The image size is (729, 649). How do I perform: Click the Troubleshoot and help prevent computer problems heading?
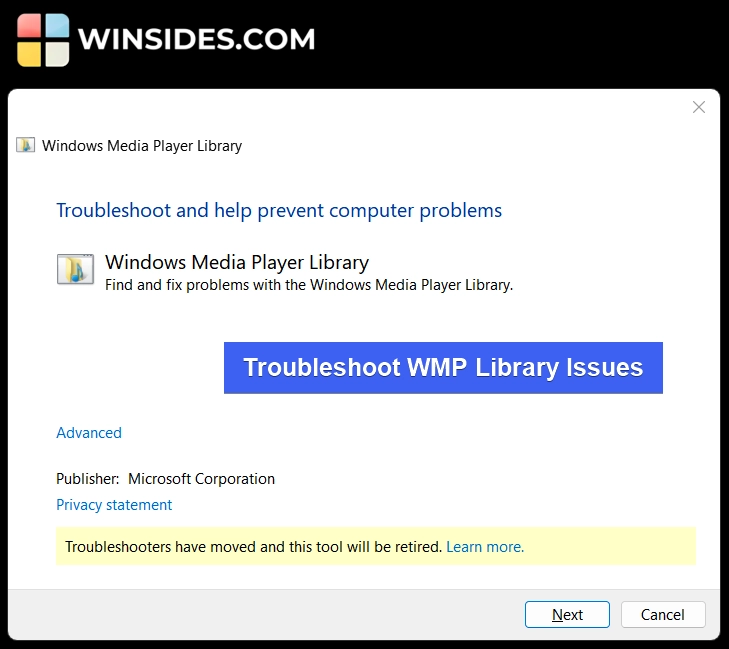click(x=279, y=211)
